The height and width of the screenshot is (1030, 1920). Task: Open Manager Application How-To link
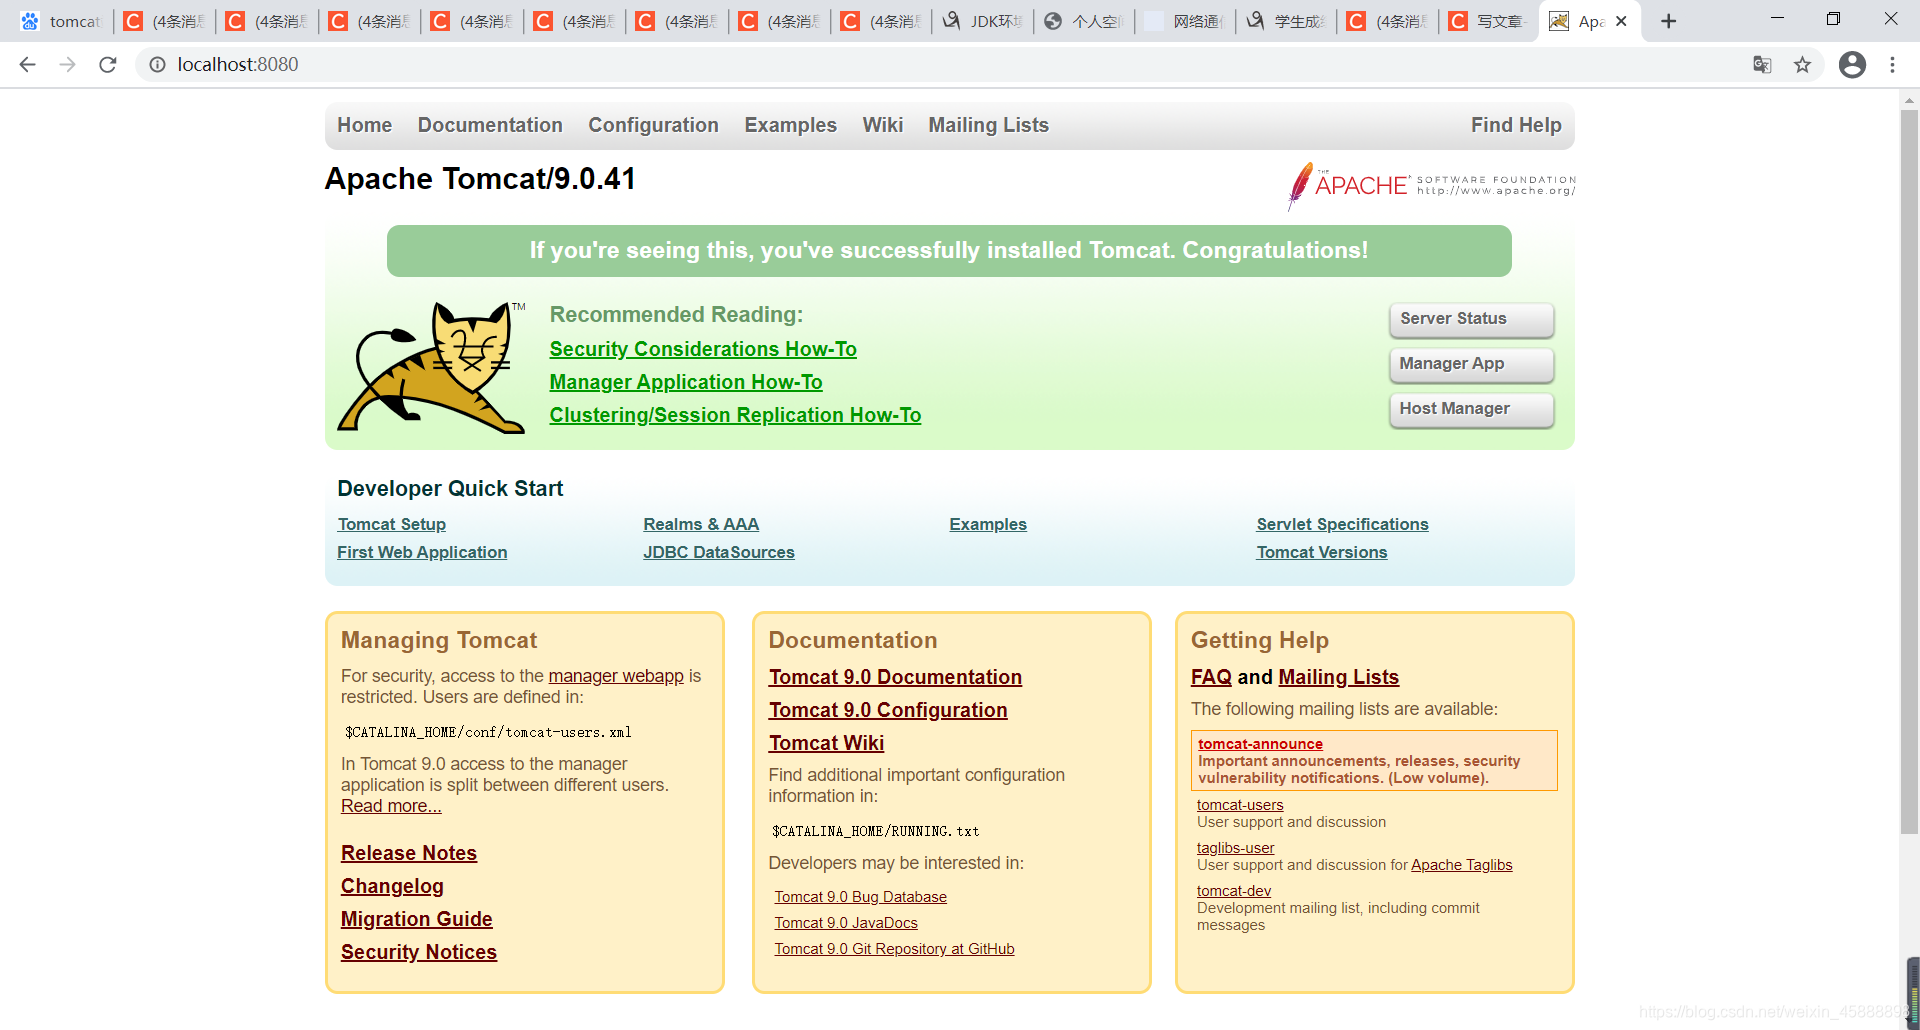click(x=686, y=382)
